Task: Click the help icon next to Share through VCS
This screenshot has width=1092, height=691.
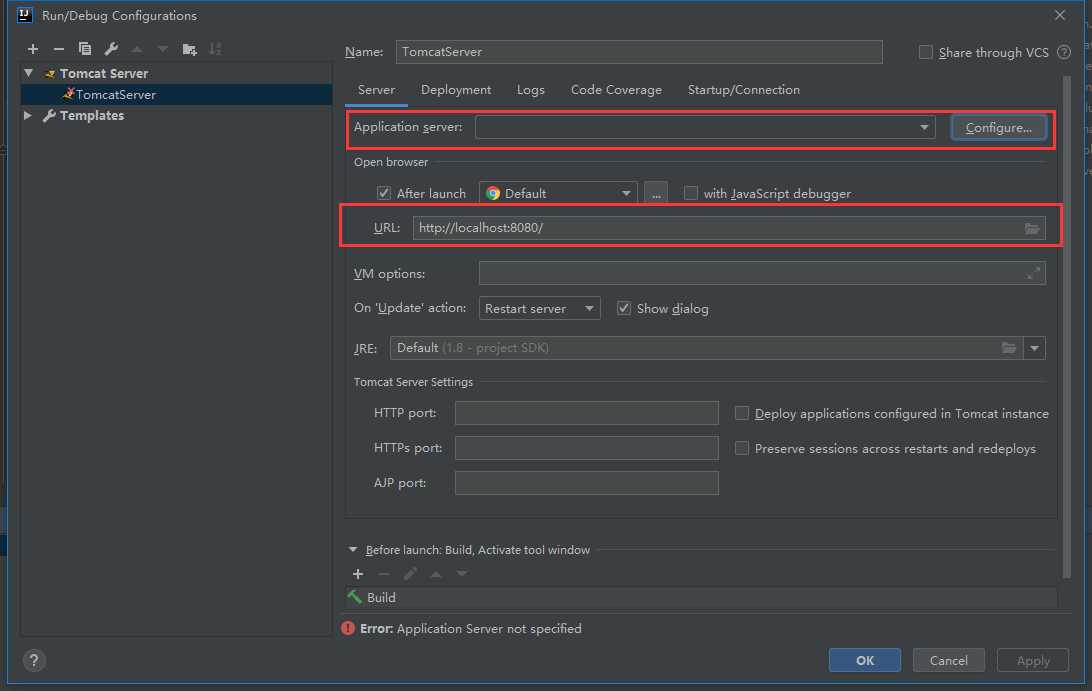Action: click(1063, 52)
